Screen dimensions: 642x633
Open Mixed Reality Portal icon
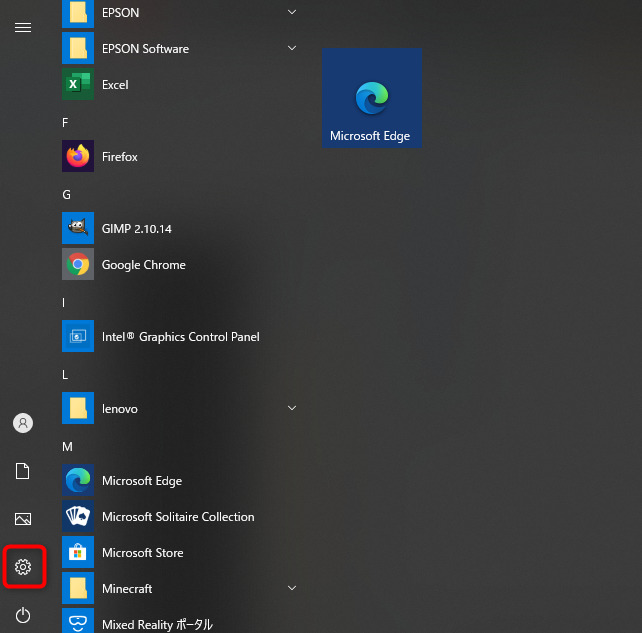click(x=78, y=621)
